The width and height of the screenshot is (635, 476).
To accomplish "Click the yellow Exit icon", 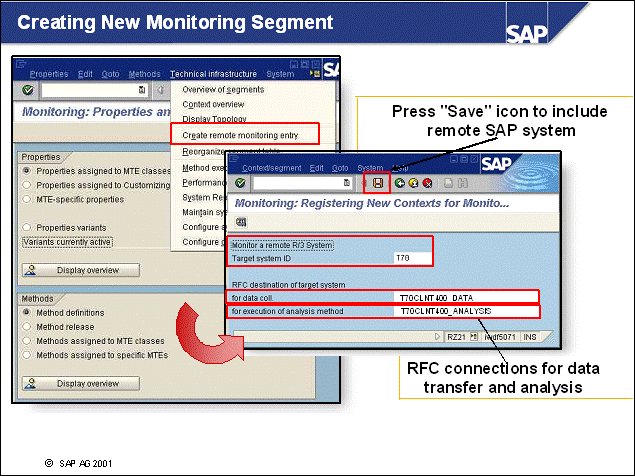I will tap(412, 184).
